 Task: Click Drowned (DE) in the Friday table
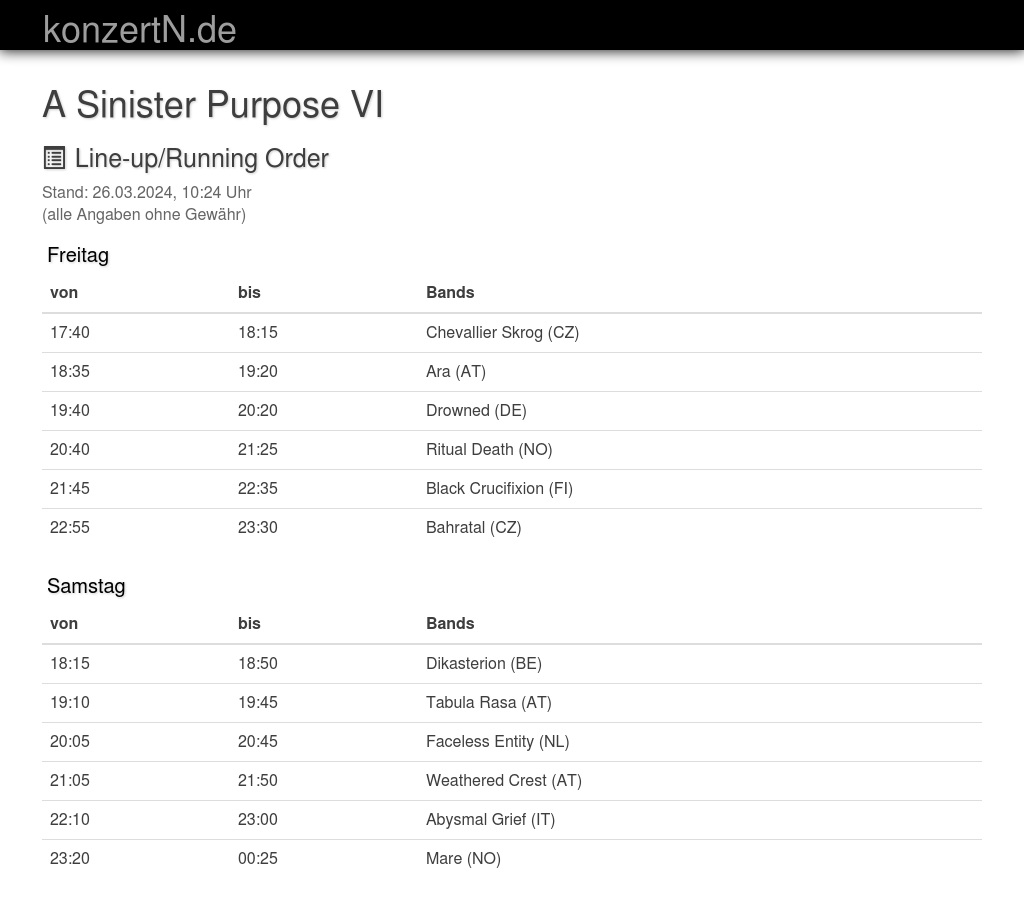(476, 410)
